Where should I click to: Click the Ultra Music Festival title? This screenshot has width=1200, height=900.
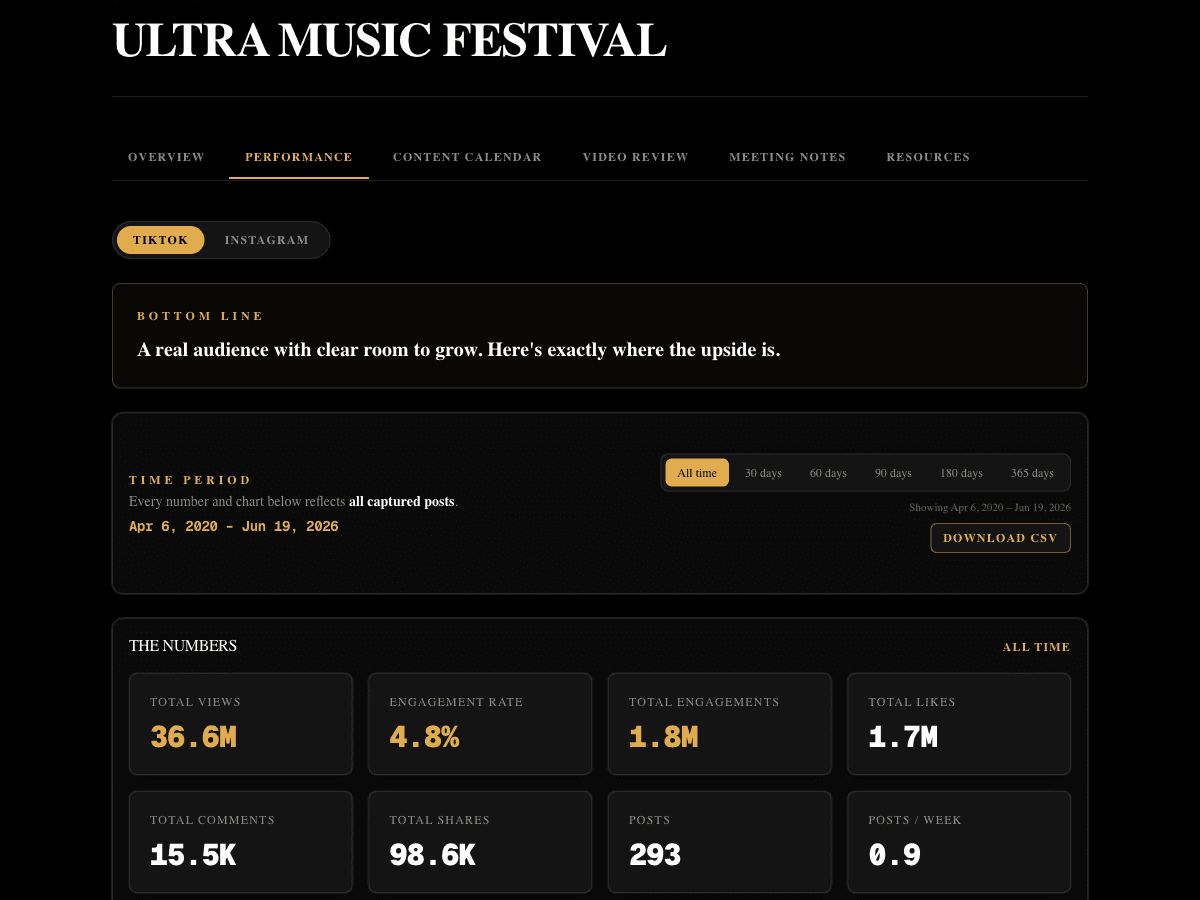click(389, 41)
